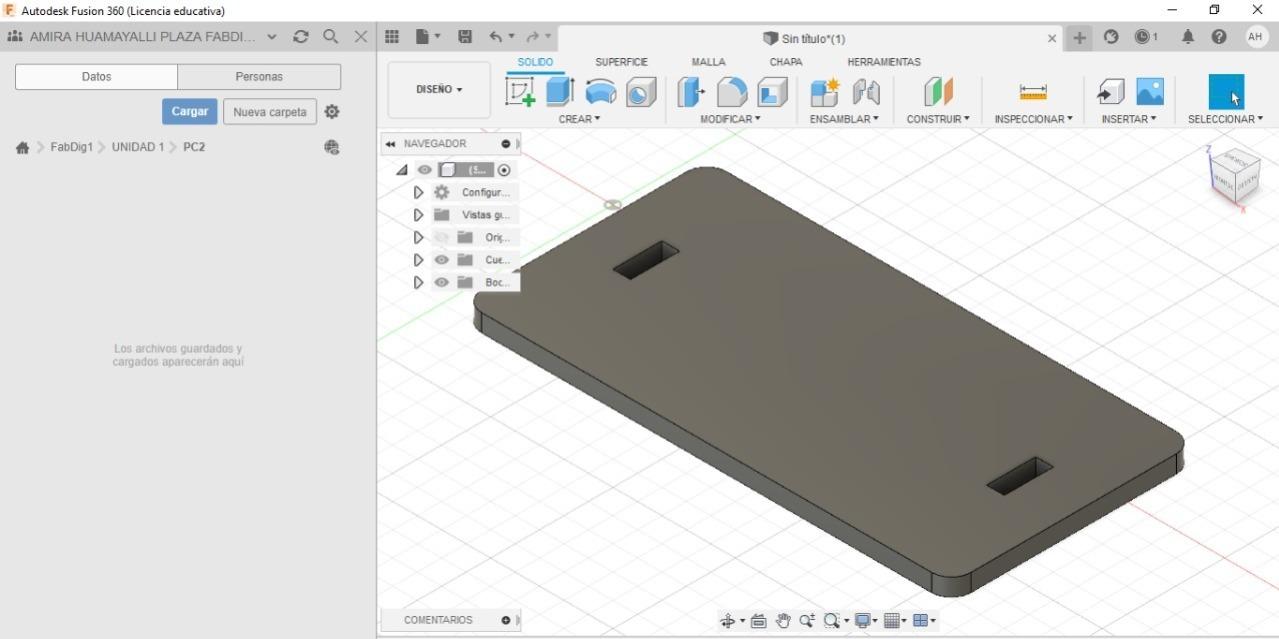Open the extensions icon in title bar
Viewport: 1279px width, 639px height.
1111,37
